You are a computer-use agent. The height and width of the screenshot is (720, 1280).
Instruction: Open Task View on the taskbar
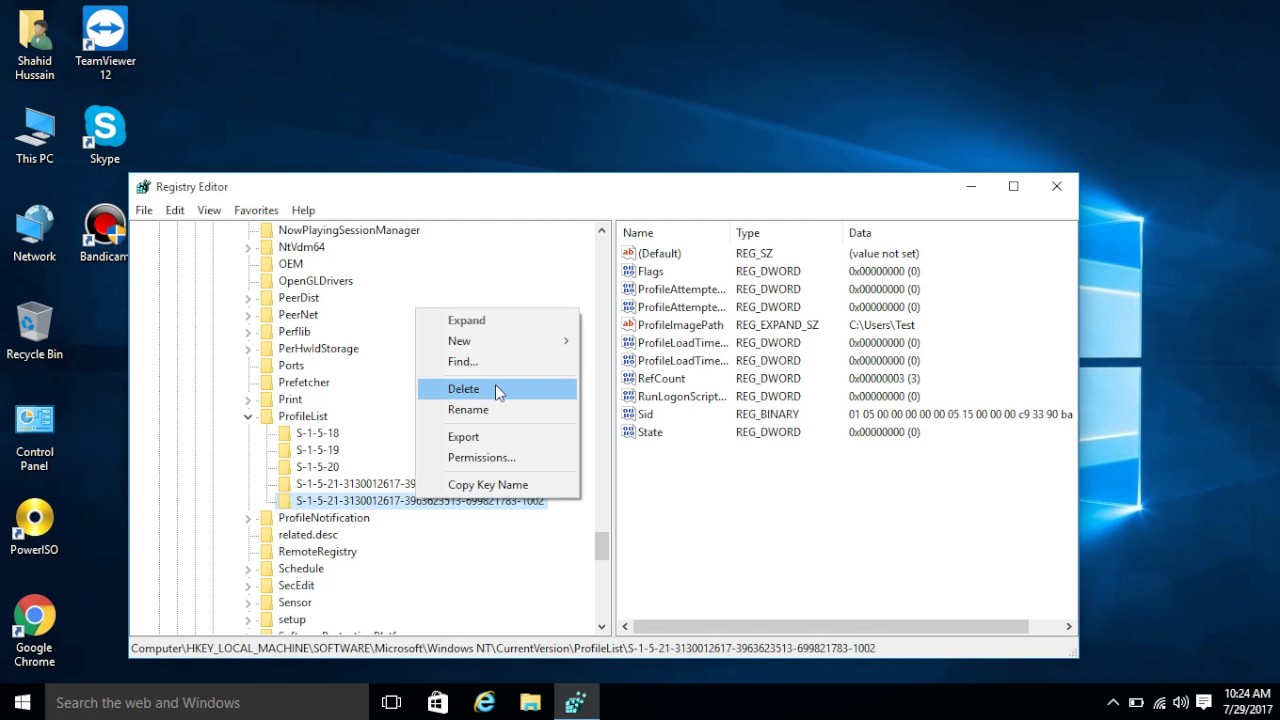[392, 703]
